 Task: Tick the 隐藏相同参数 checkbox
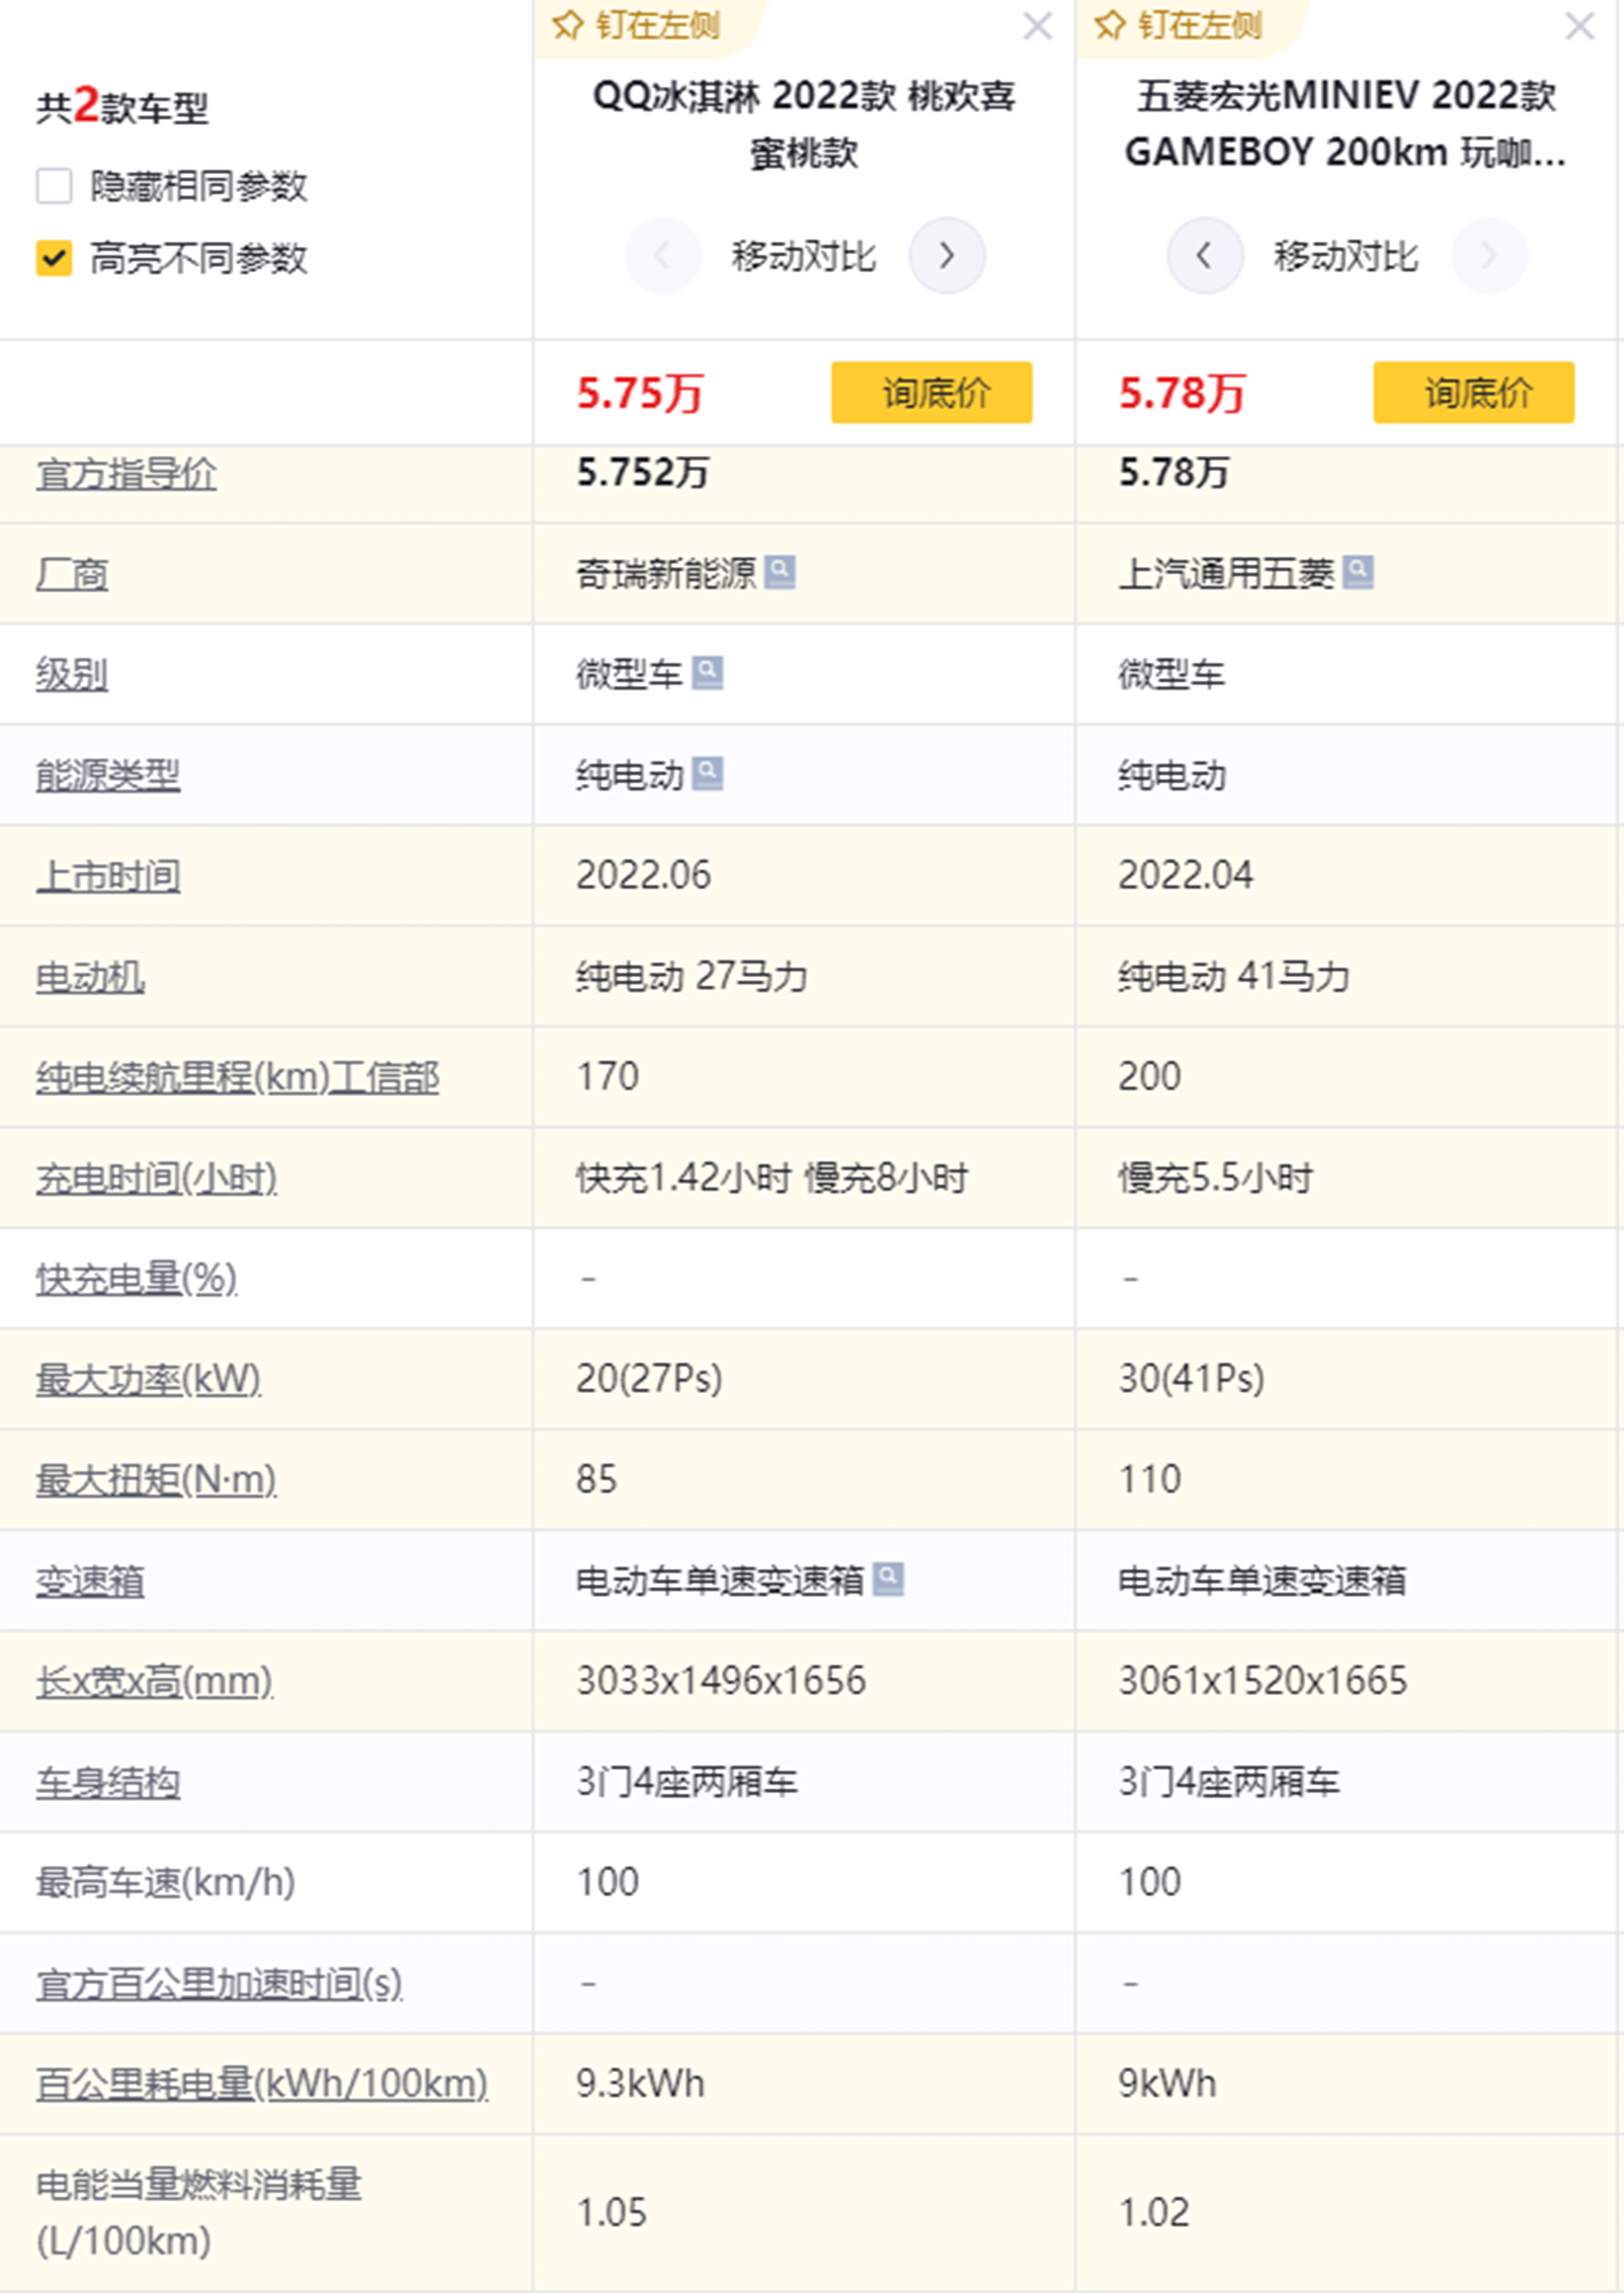coord(54,186)
